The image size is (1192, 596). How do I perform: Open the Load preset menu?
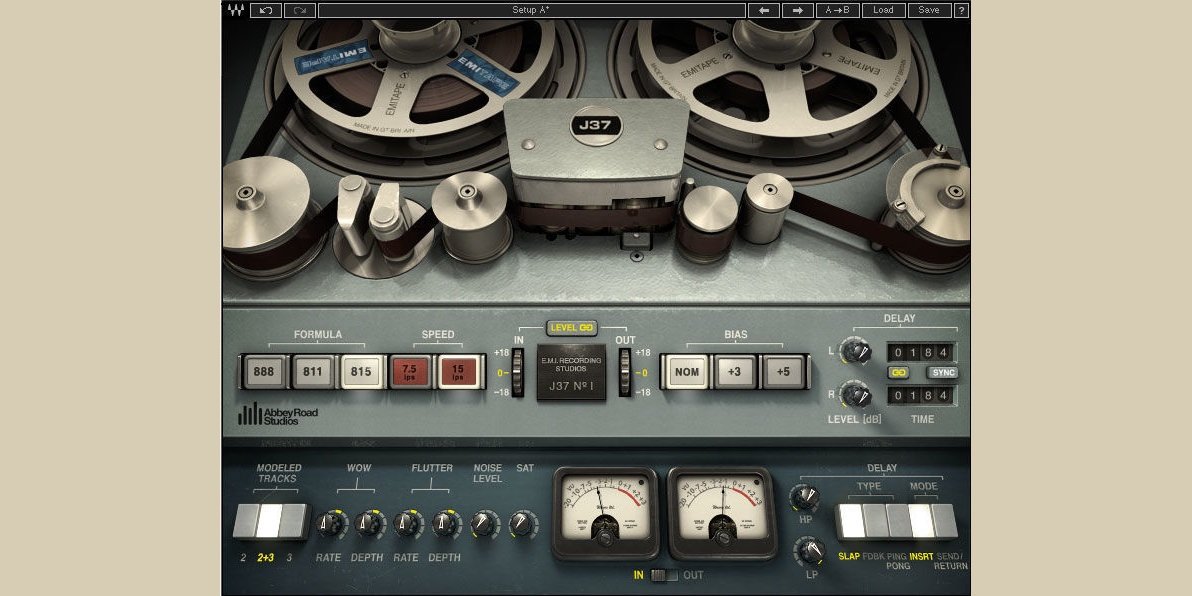(883, 10)
